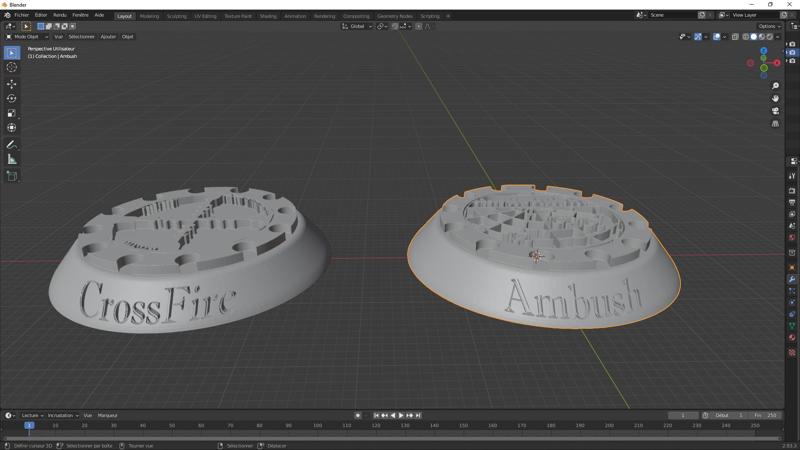Image resolution: width=800 pixels, height=450 pixels.
Task: Open the Fichier menu
Action: (21, 15)
